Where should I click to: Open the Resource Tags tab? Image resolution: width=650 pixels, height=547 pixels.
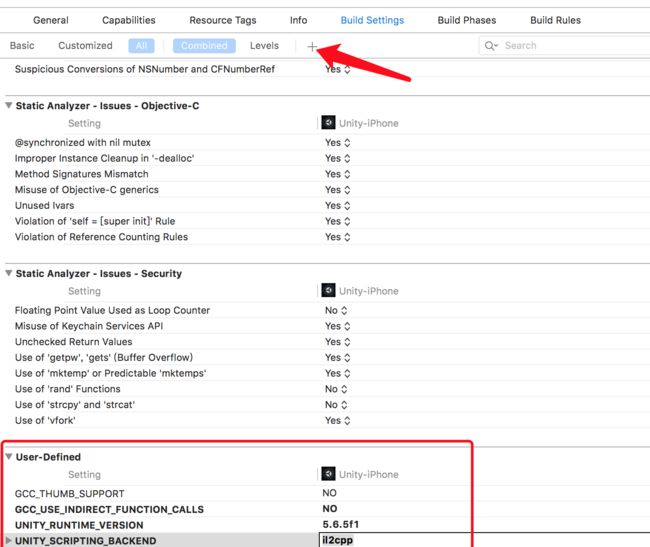coord(223,20)
